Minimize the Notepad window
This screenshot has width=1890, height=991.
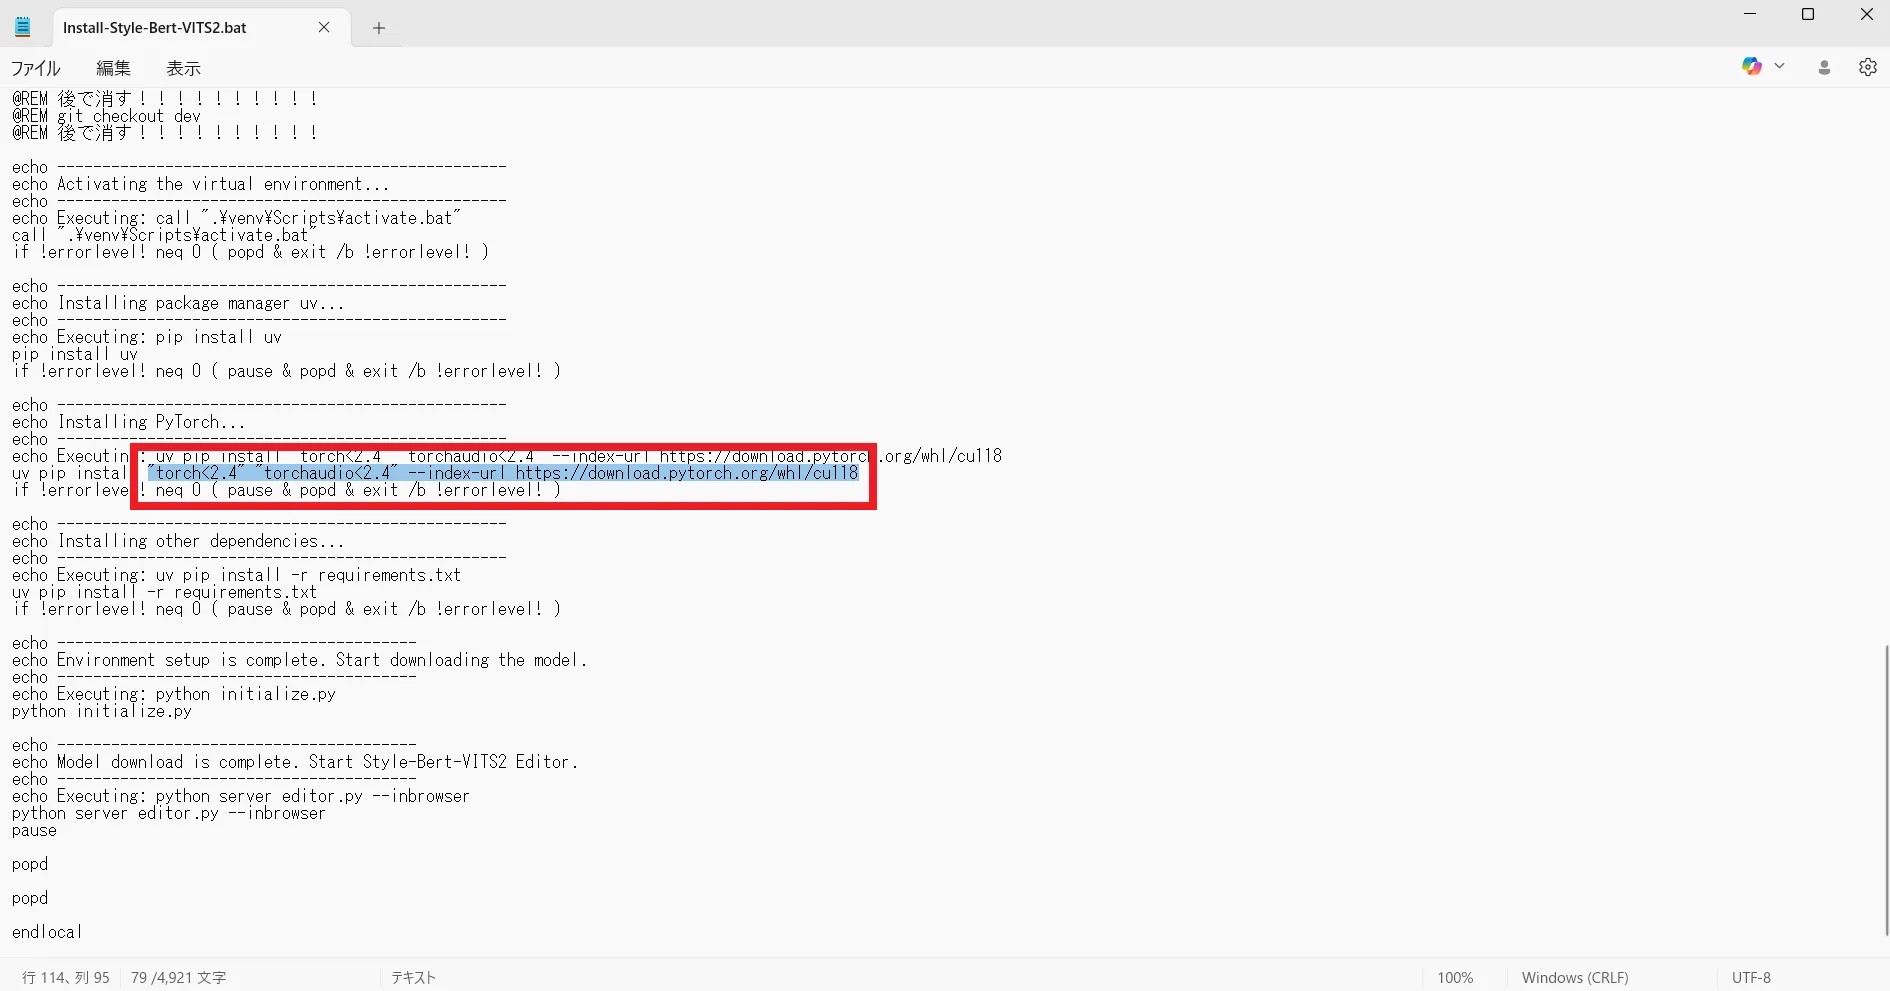click(x=1750, y=14)
